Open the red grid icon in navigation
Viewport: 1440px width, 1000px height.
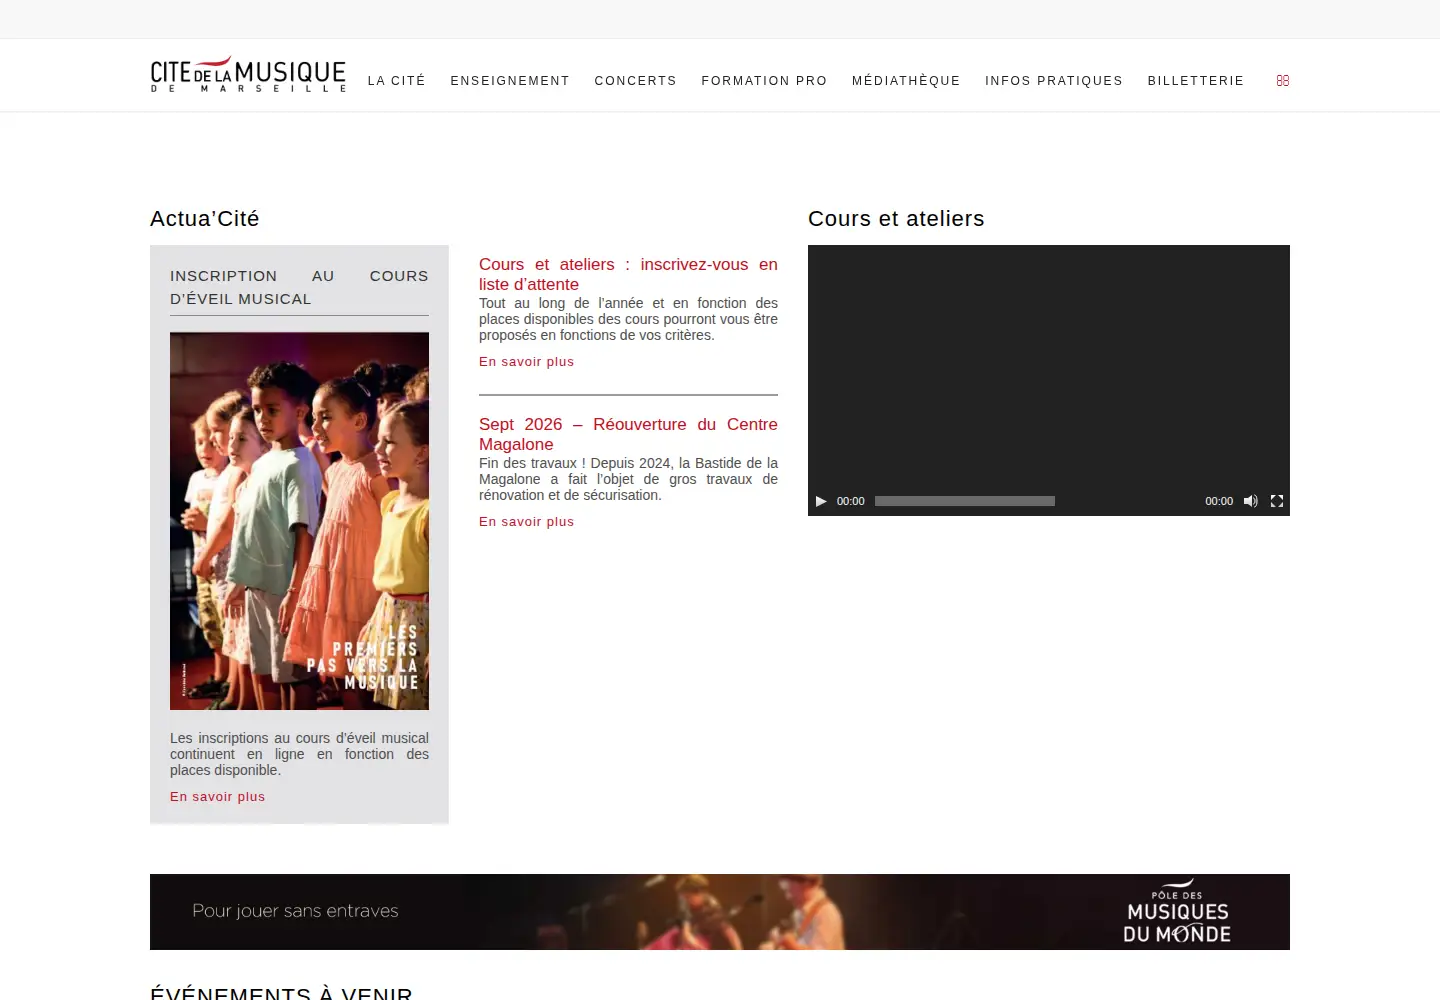(x=1283, y=81)
